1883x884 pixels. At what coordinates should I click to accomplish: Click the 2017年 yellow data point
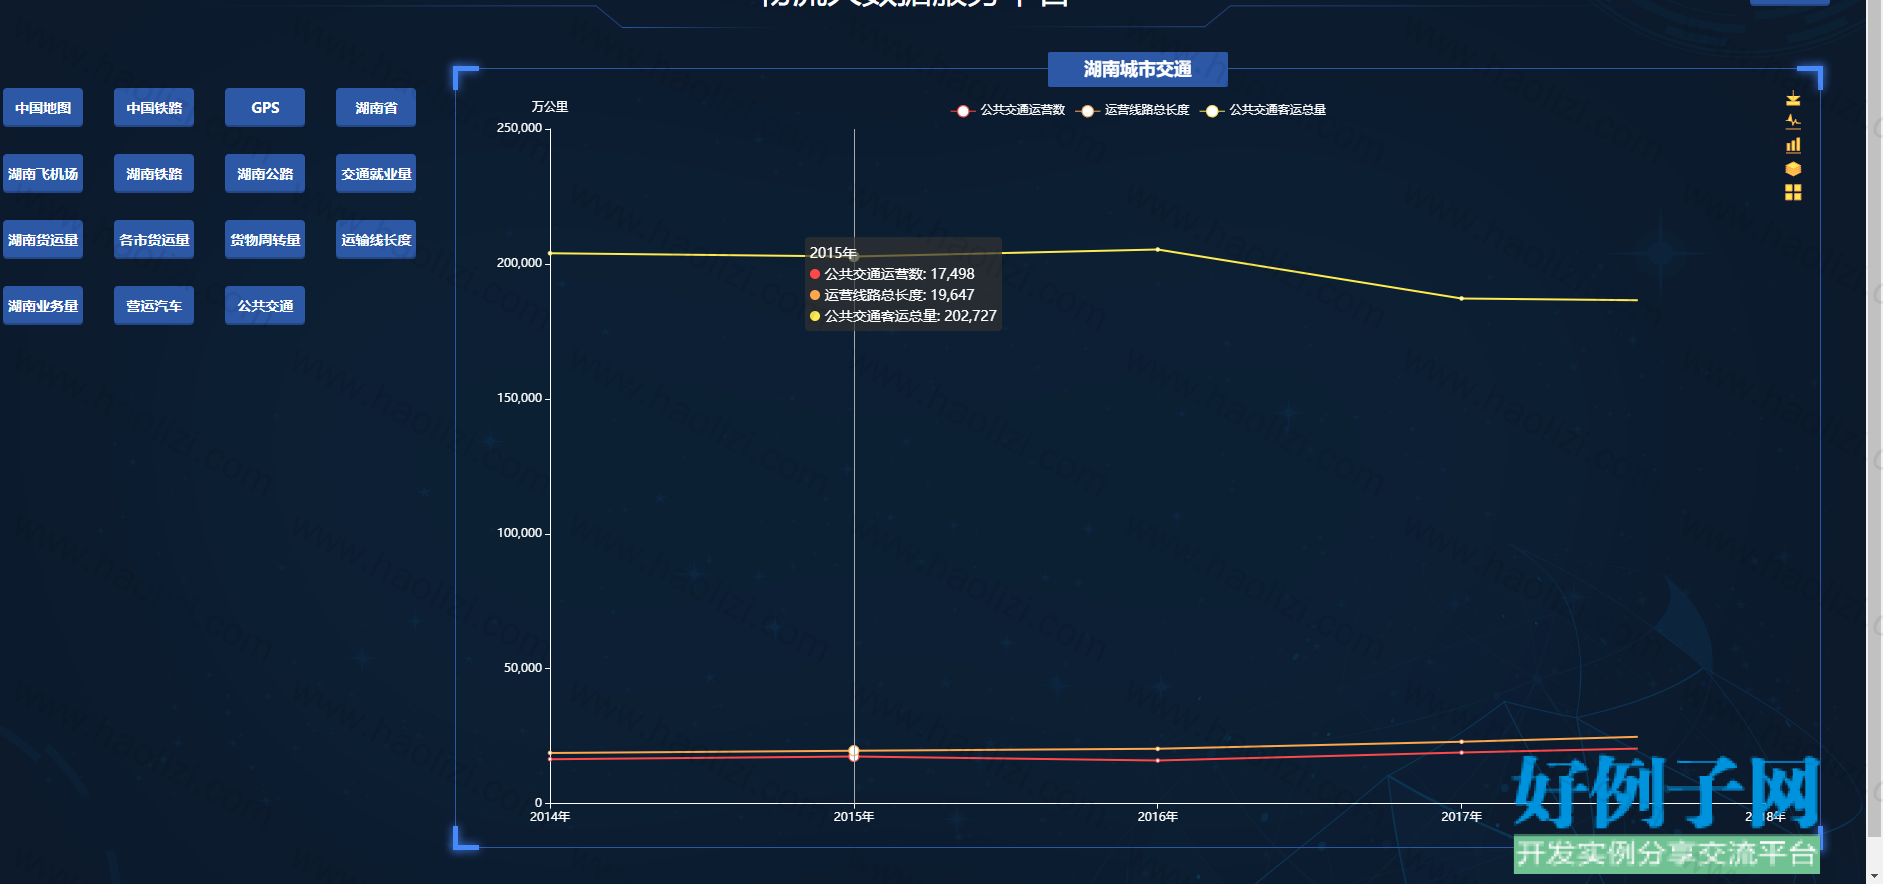tap(1461, 298)
